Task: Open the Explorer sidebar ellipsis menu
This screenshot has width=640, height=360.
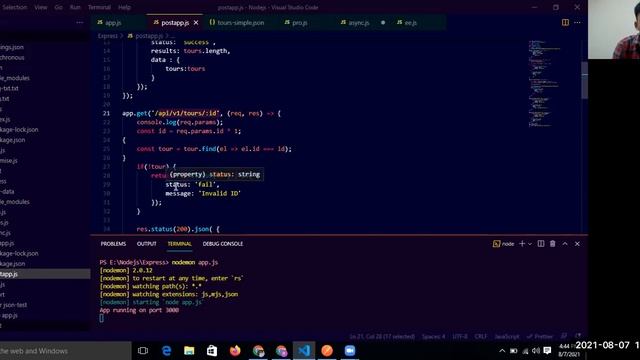Action: [x=80, y=22]
